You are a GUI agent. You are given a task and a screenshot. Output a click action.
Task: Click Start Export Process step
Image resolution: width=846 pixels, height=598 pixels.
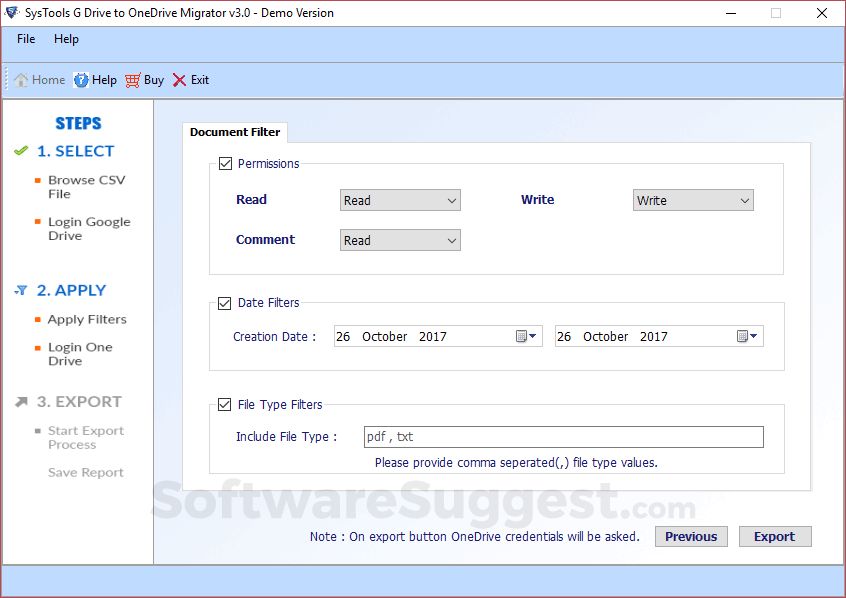(x=86, y=438)
